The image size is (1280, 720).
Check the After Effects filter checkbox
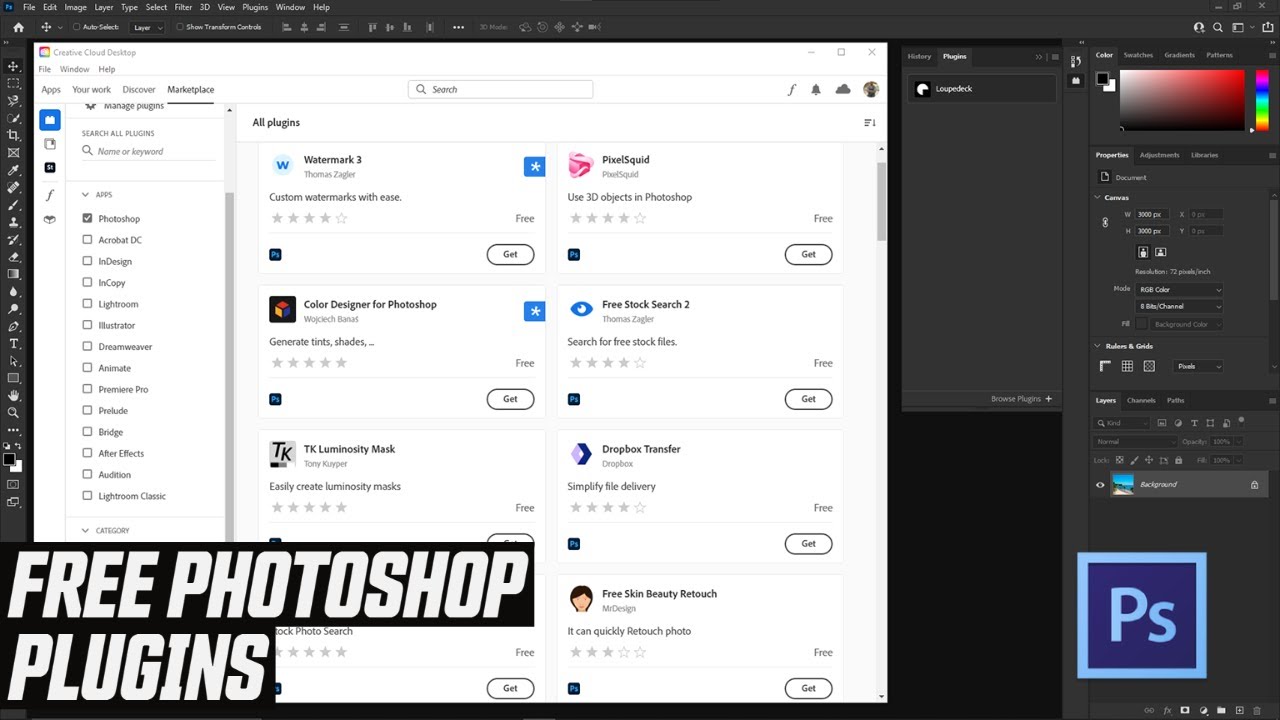pos(88,453)
